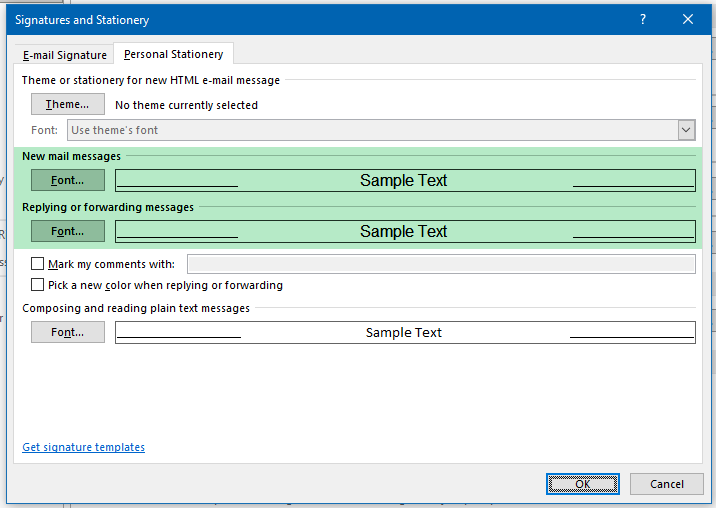This screenshot has height=508, width=716.
Task: Open Font settings for plain text messages
Action: (68, 332)
